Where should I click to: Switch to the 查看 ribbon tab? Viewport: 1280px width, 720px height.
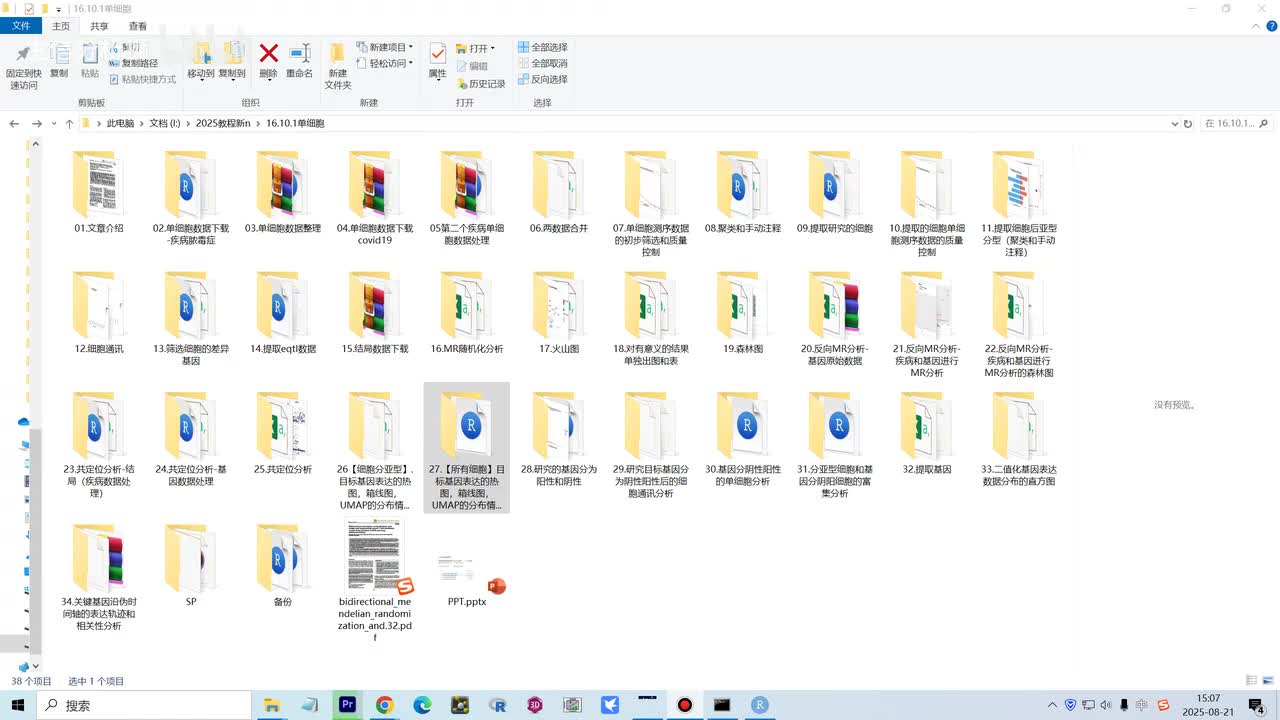click(x=138, y=26)
